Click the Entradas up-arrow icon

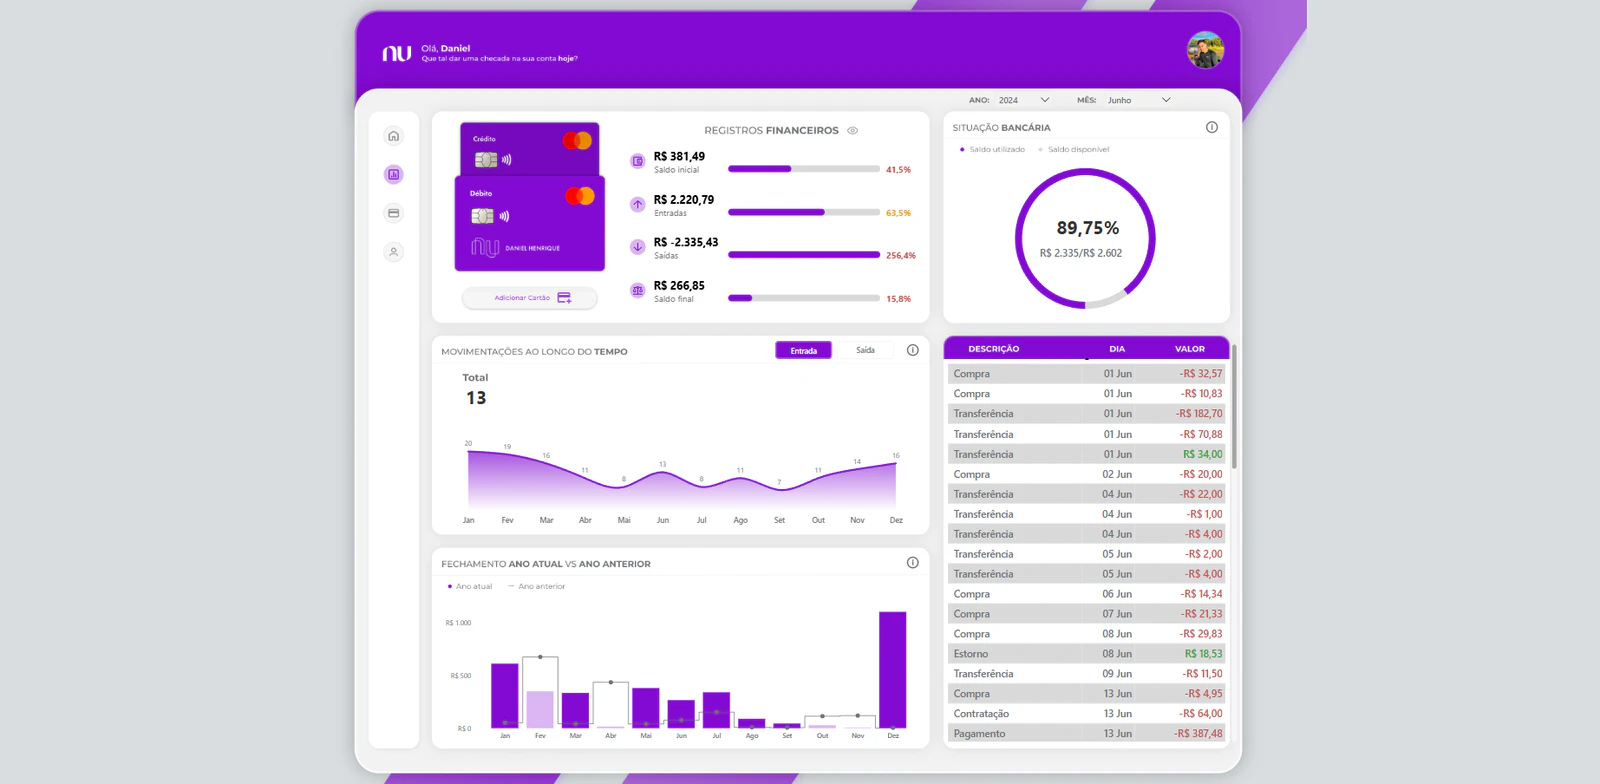(x=637, y=204)
